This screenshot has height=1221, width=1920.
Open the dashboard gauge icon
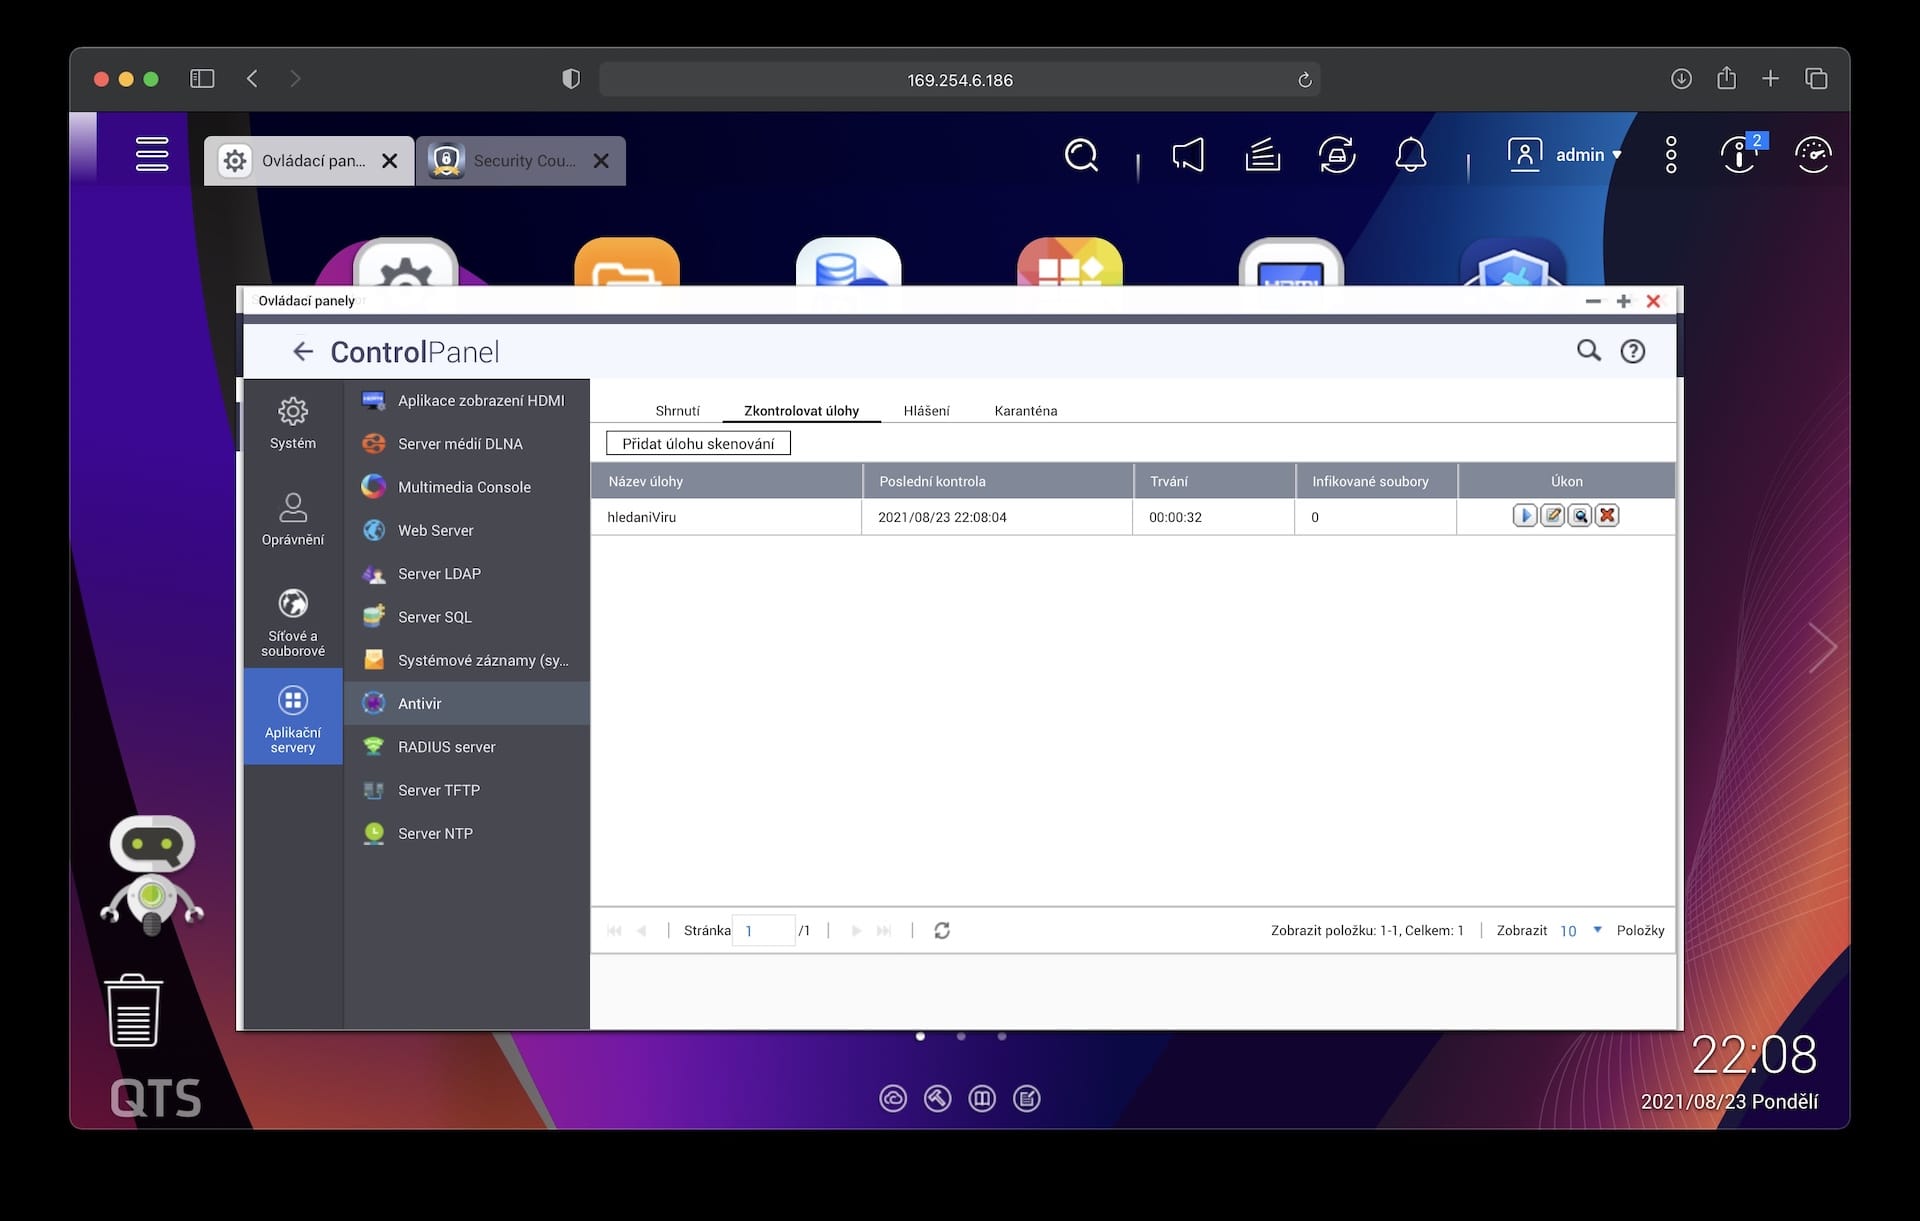1812,155
